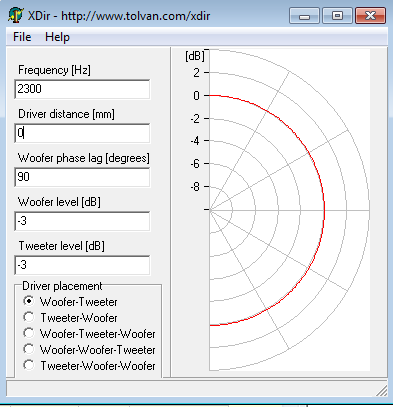This screenshot has width=393, height=407.
Task: Click the "Woofer level [dB]" label
Action: tap(59, 202)
